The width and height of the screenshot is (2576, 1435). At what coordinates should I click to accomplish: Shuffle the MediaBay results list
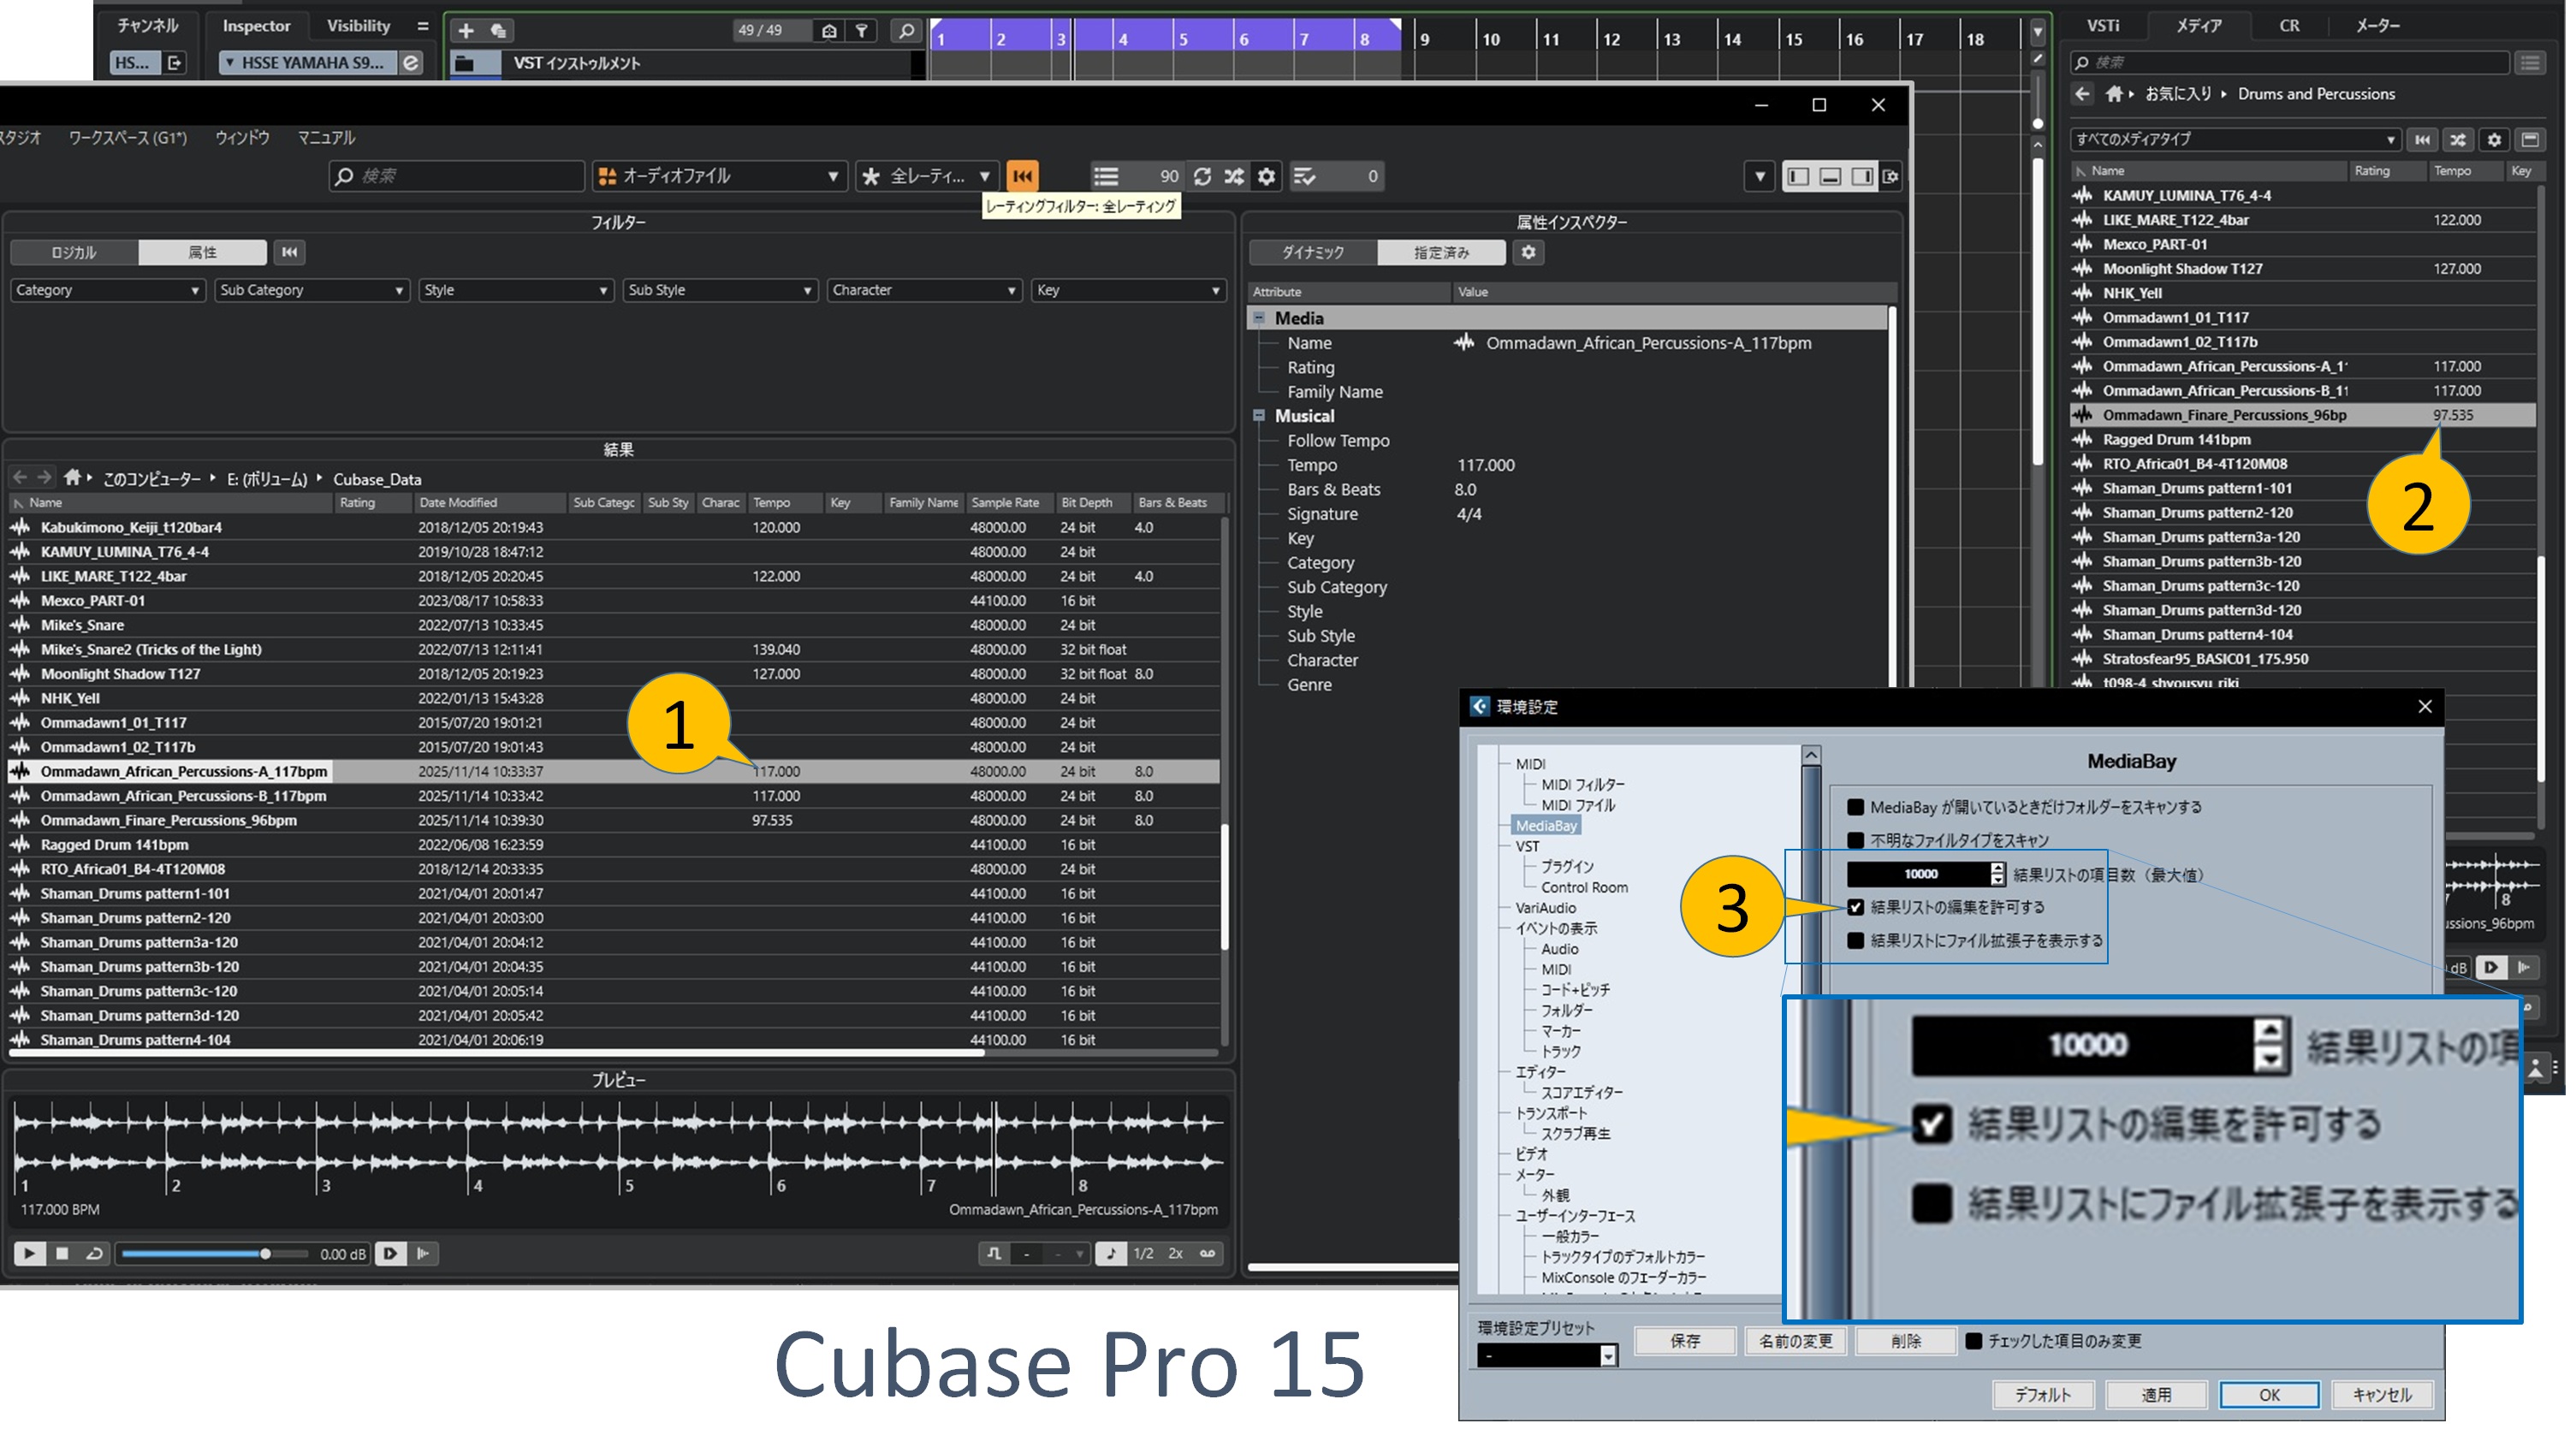coord(1234,176)
